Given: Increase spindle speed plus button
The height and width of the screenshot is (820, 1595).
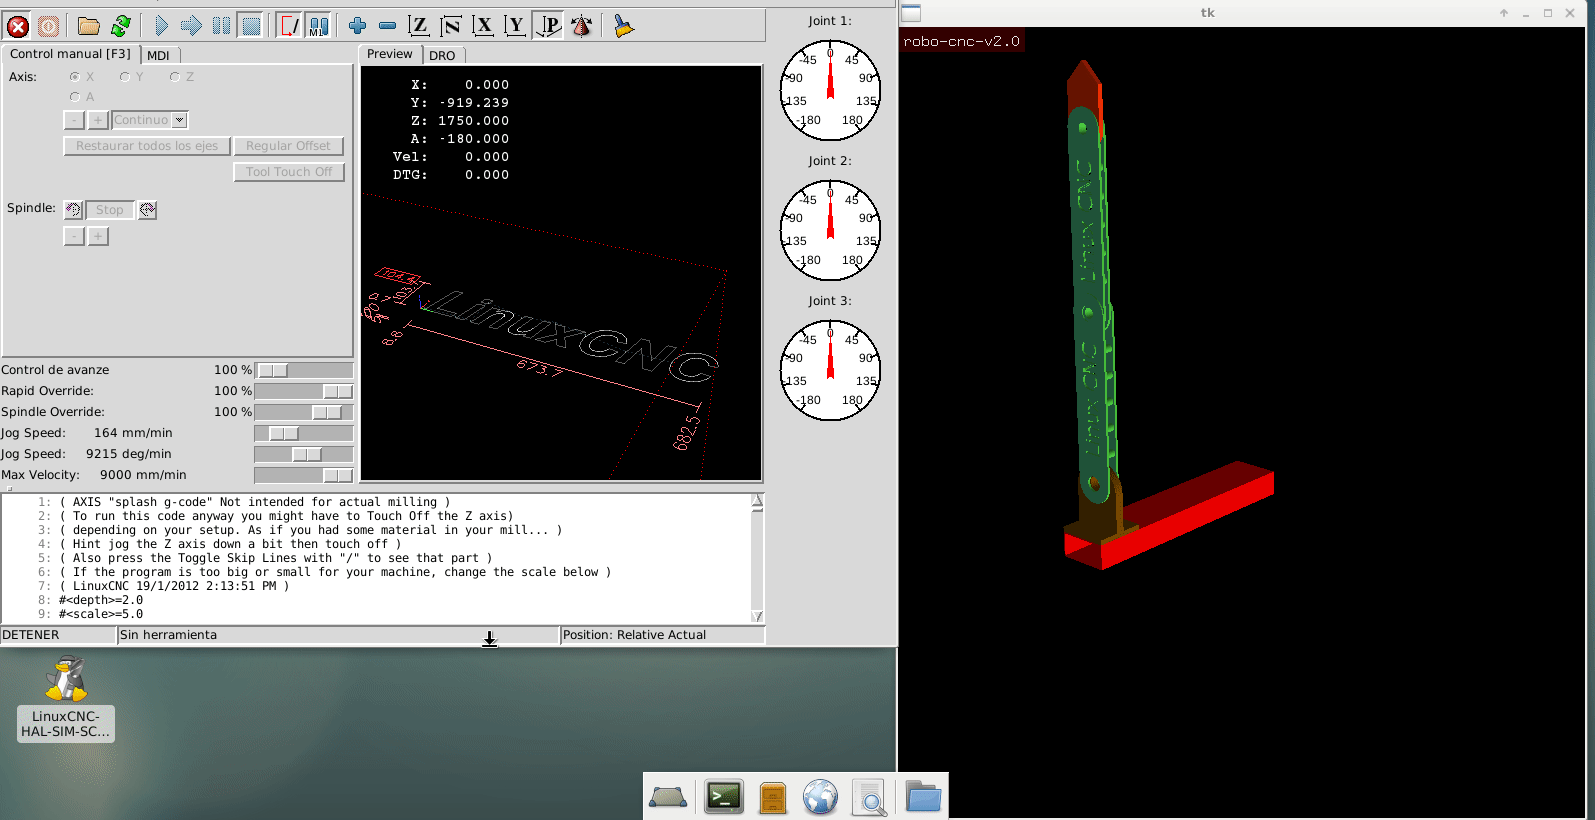Looking at the screenshot, I should click(x=98, y=236).
